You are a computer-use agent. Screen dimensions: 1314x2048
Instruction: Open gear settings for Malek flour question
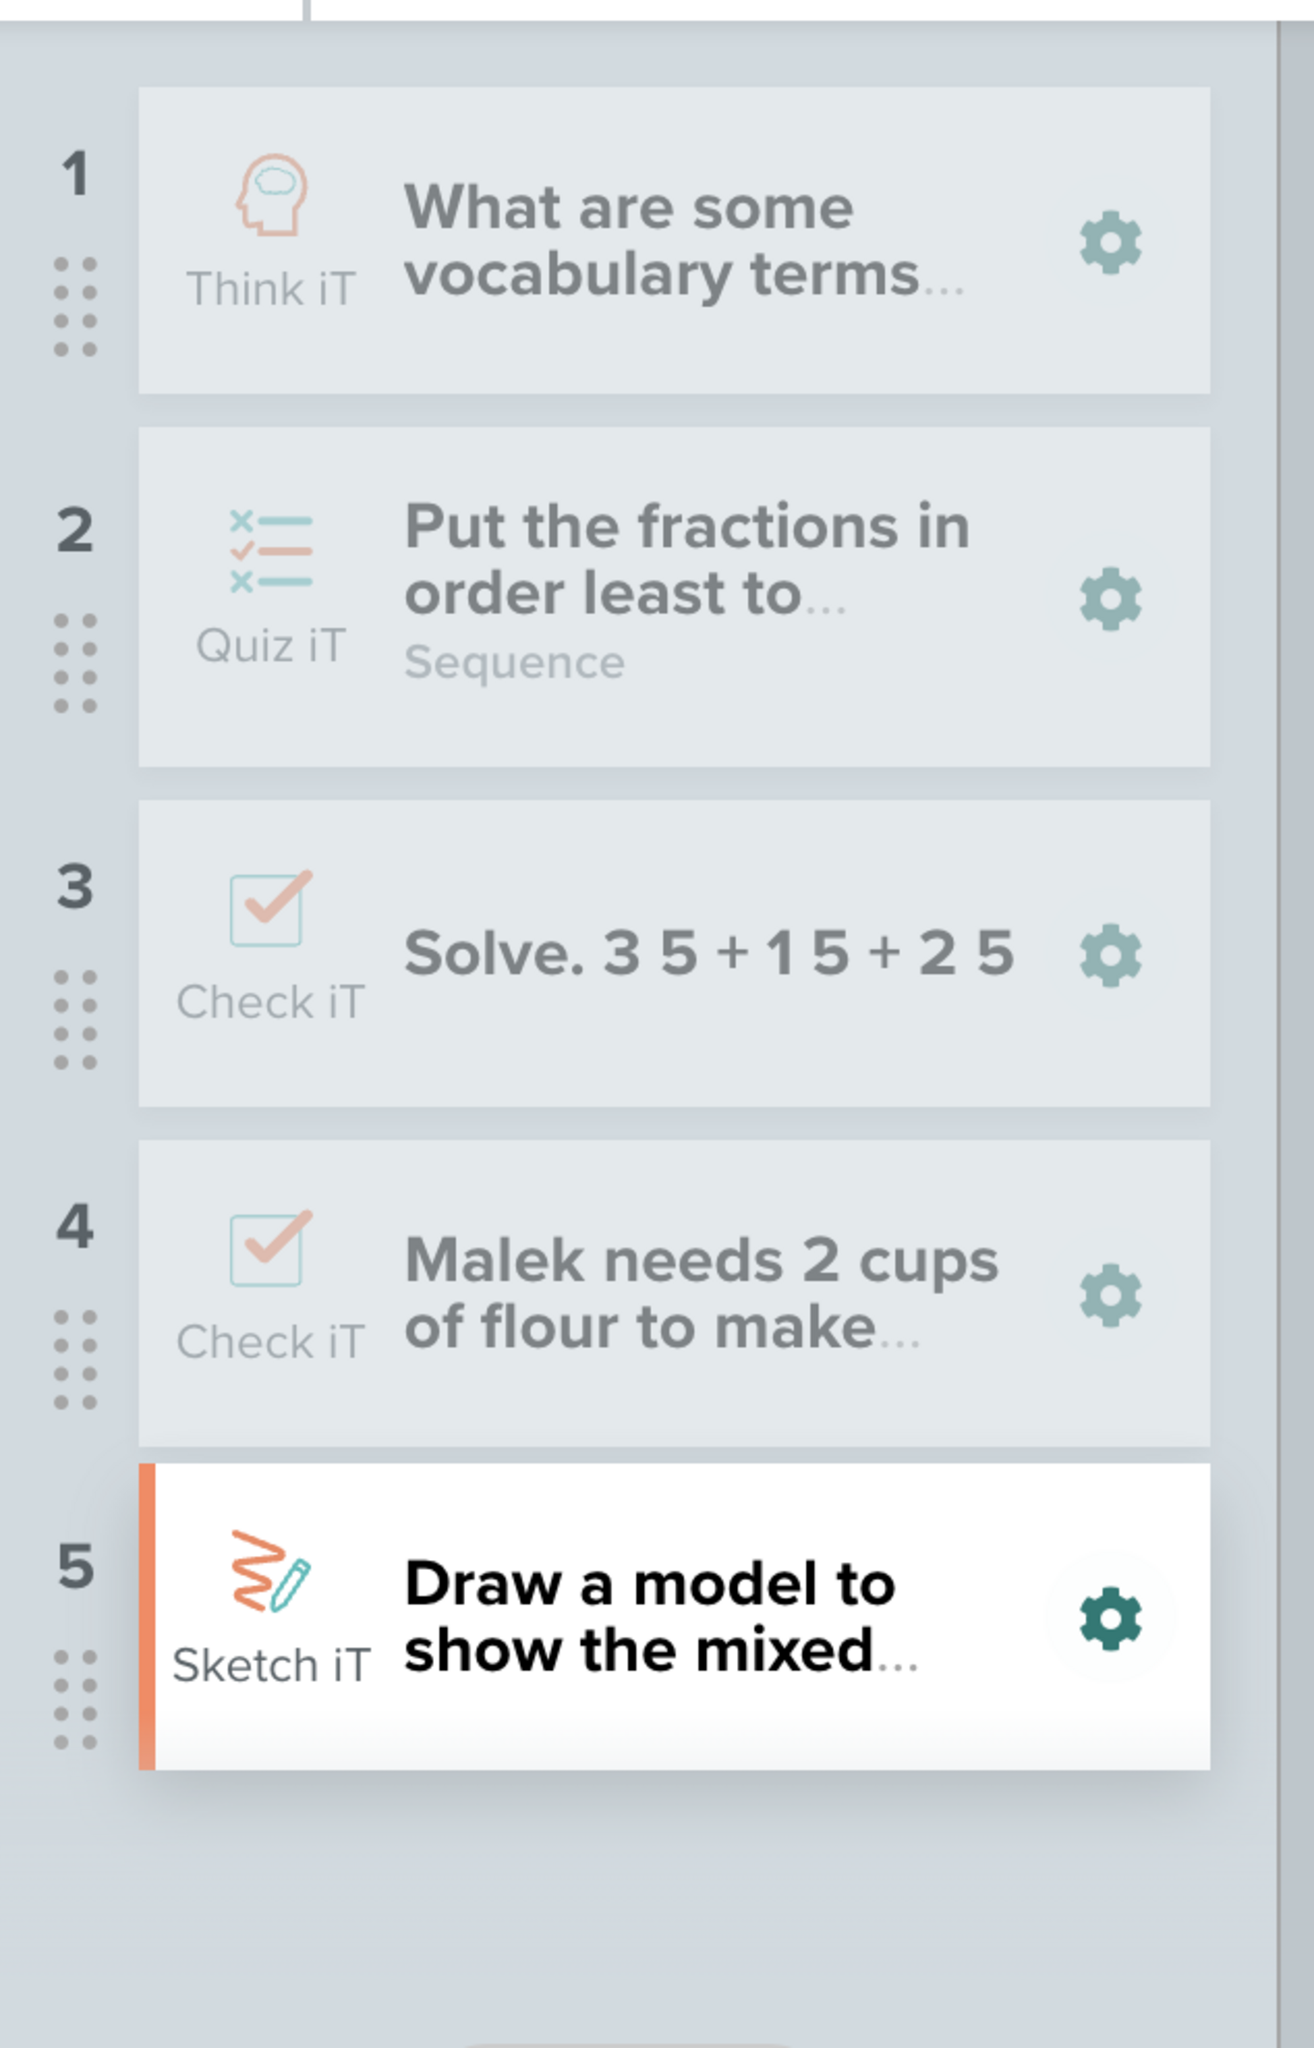point(1110,1296)
